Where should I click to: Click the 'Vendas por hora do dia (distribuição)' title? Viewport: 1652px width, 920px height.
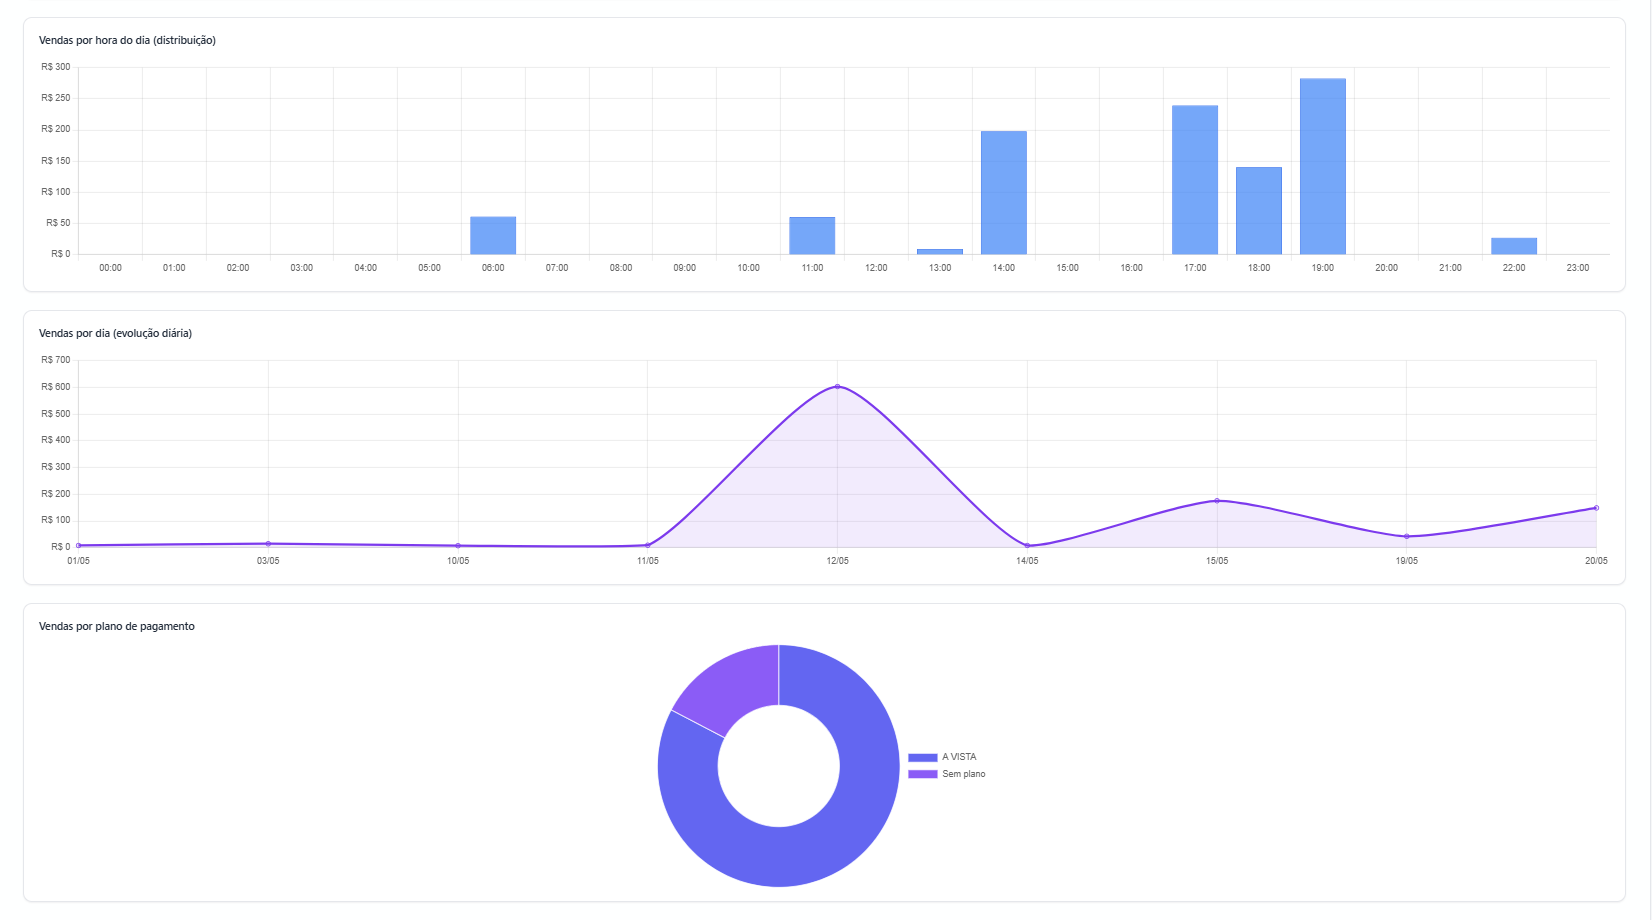point(127,40)
